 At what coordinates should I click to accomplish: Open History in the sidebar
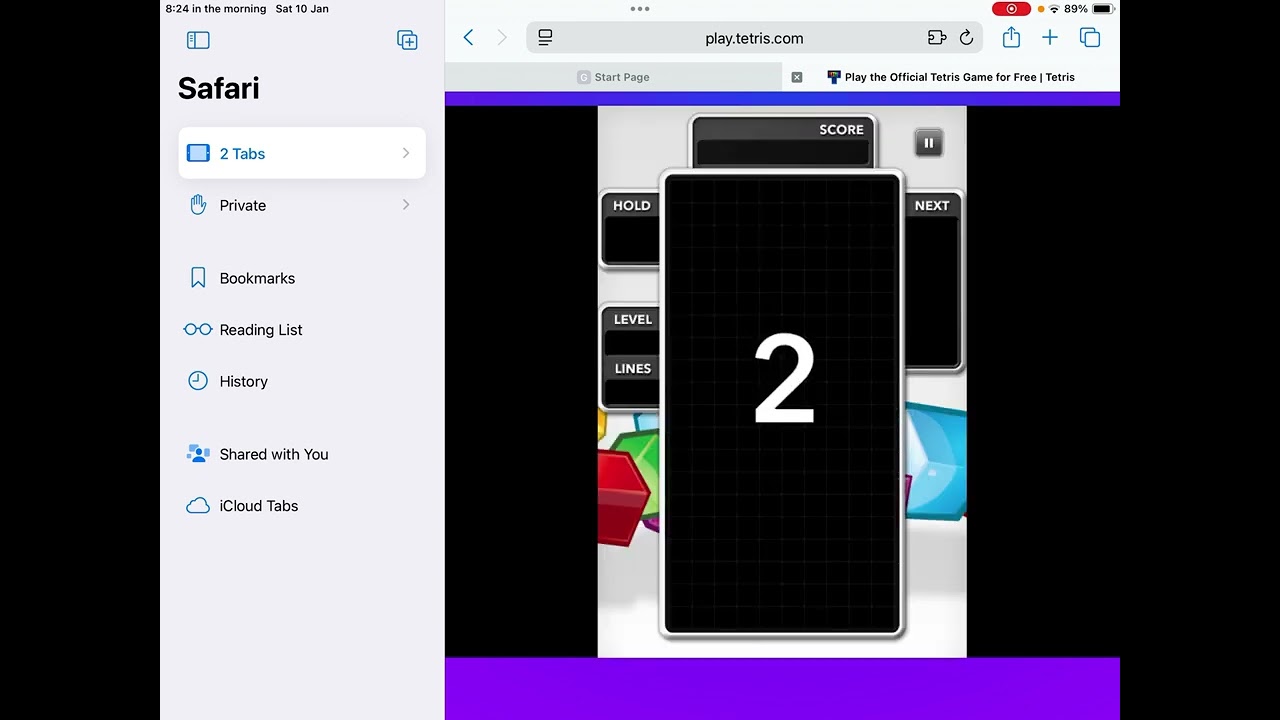click(x=302, y=381)
